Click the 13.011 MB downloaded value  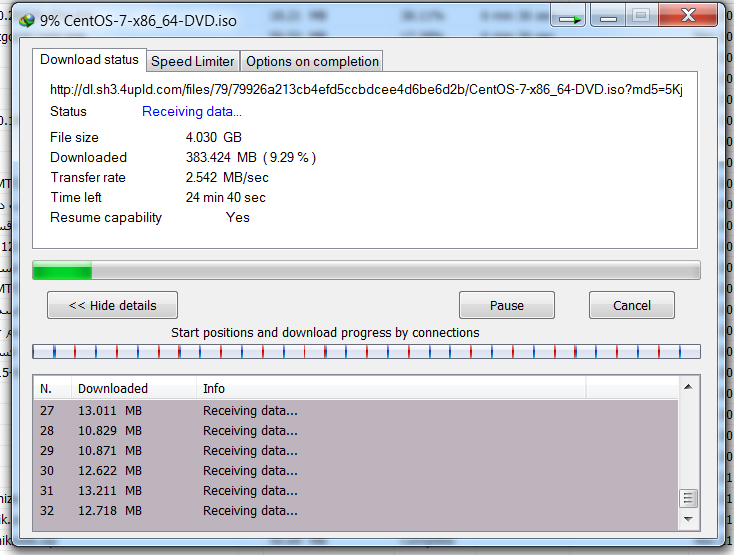(x=110, y=410)
